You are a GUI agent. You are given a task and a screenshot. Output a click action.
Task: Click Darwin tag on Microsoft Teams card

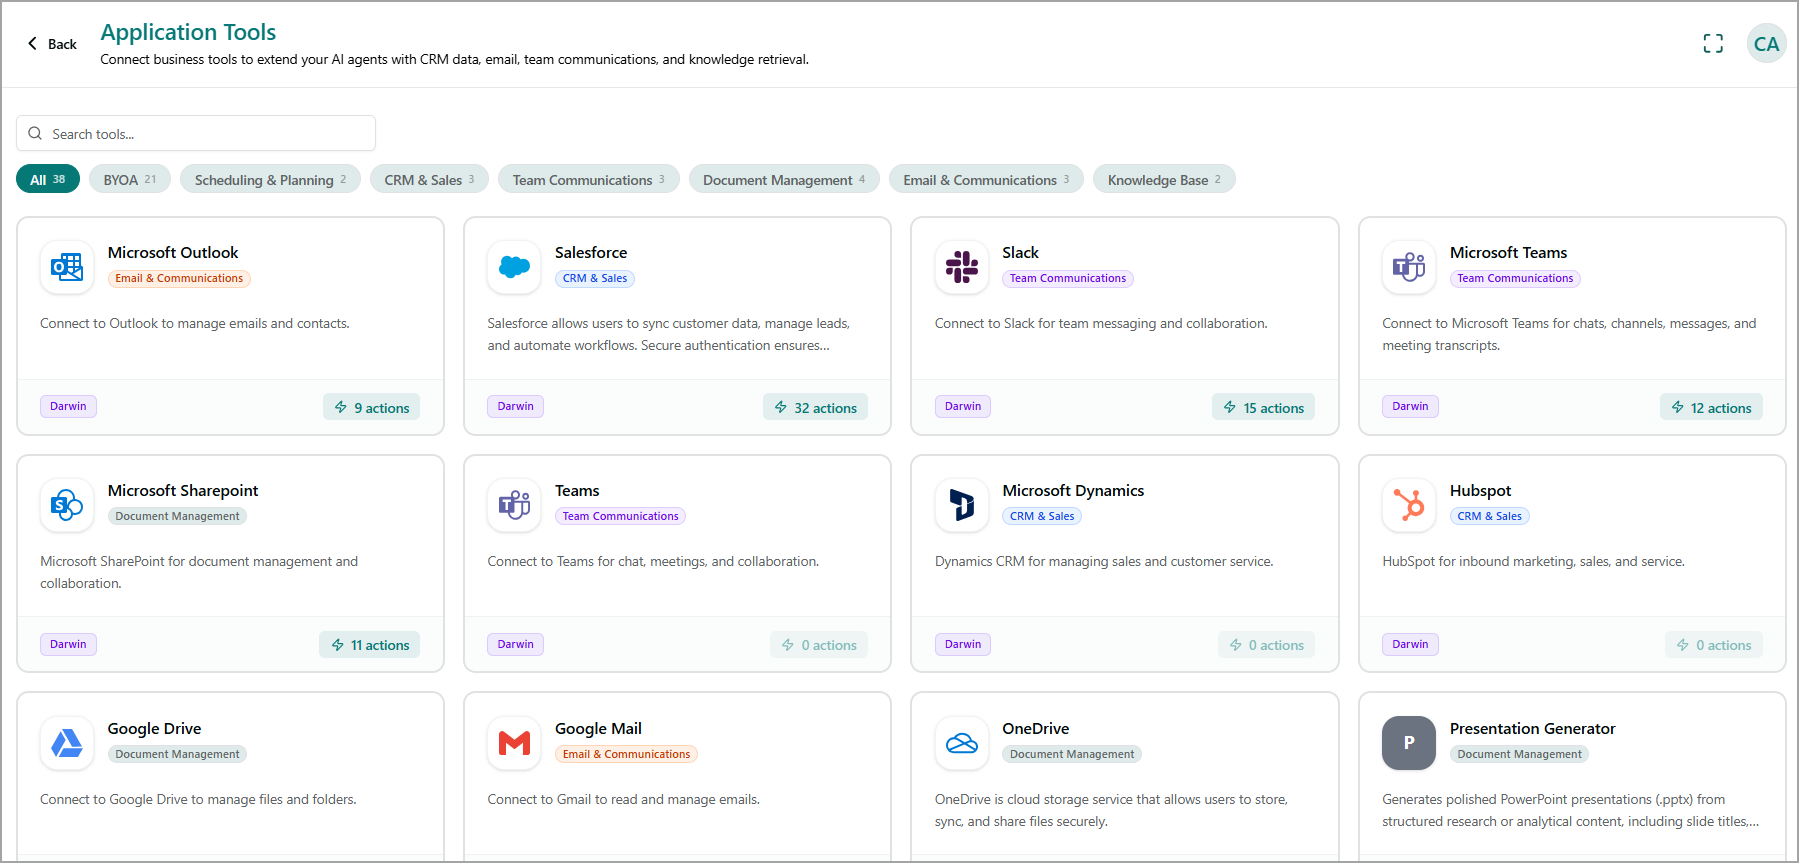[x=1410, y=406]
